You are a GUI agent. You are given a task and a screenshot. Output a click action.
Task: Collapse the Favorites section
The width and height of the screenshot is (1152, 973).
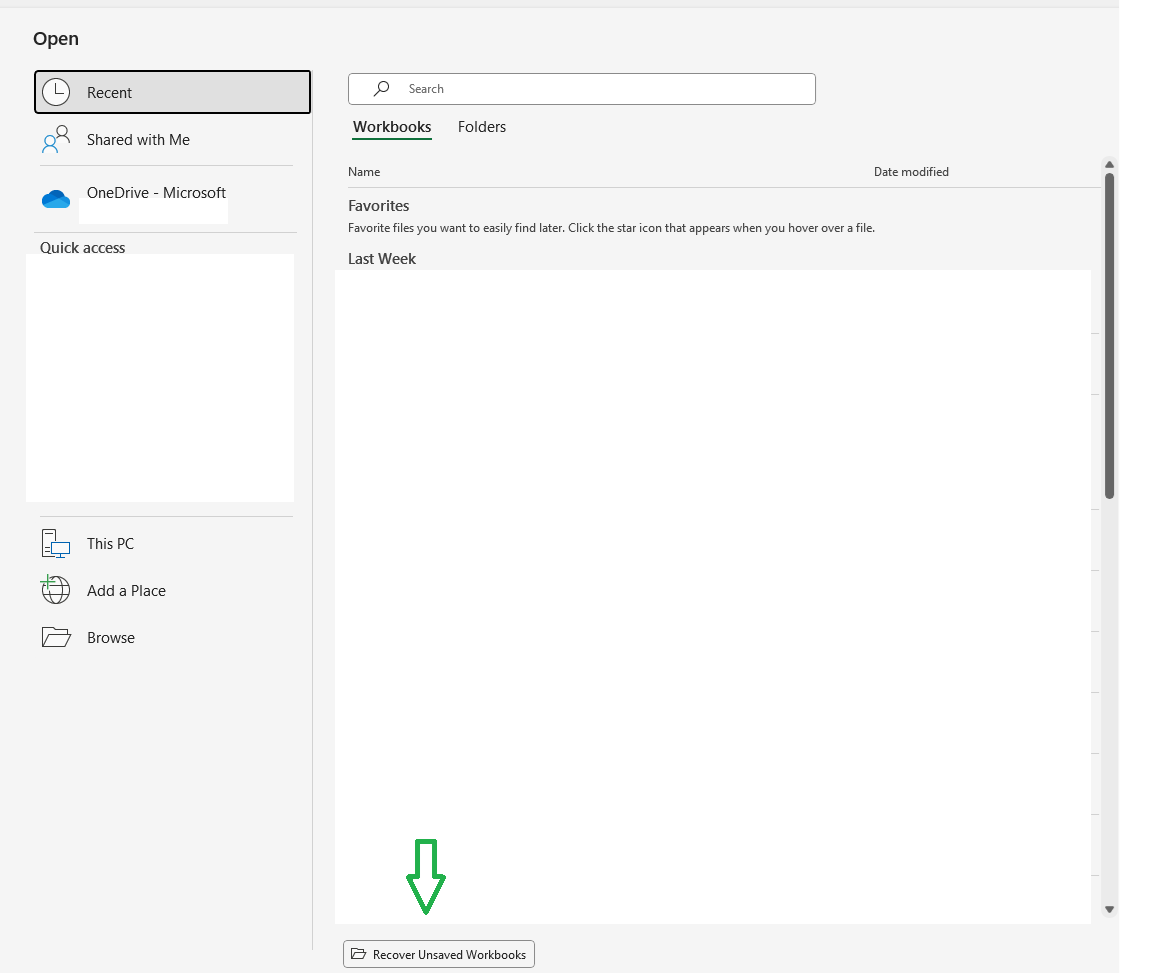pos(378,205)
